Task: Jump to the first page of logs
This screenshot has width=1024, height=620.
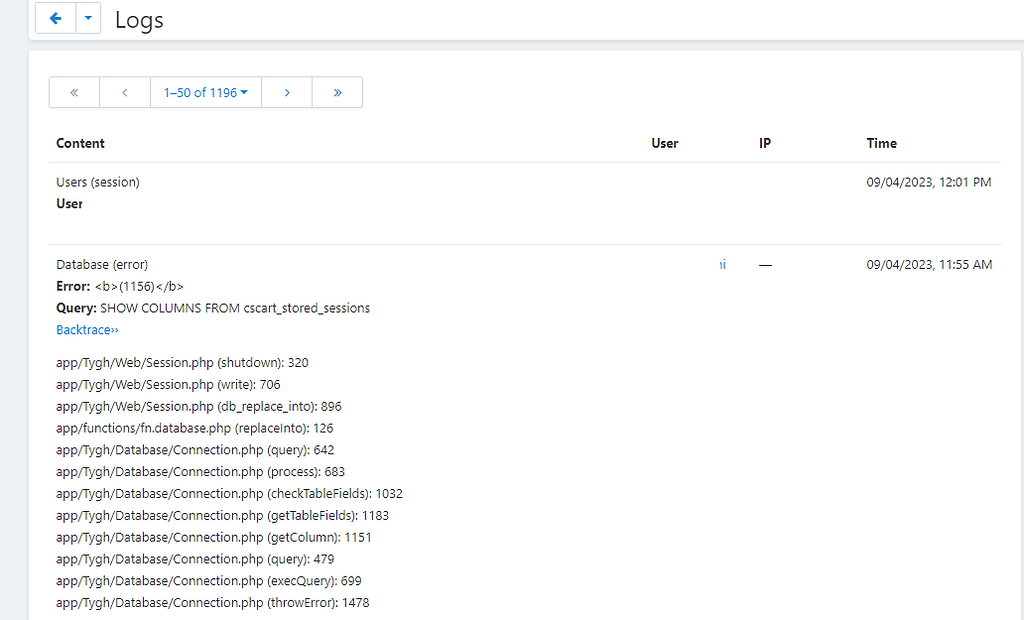Action: click(74, 92)
